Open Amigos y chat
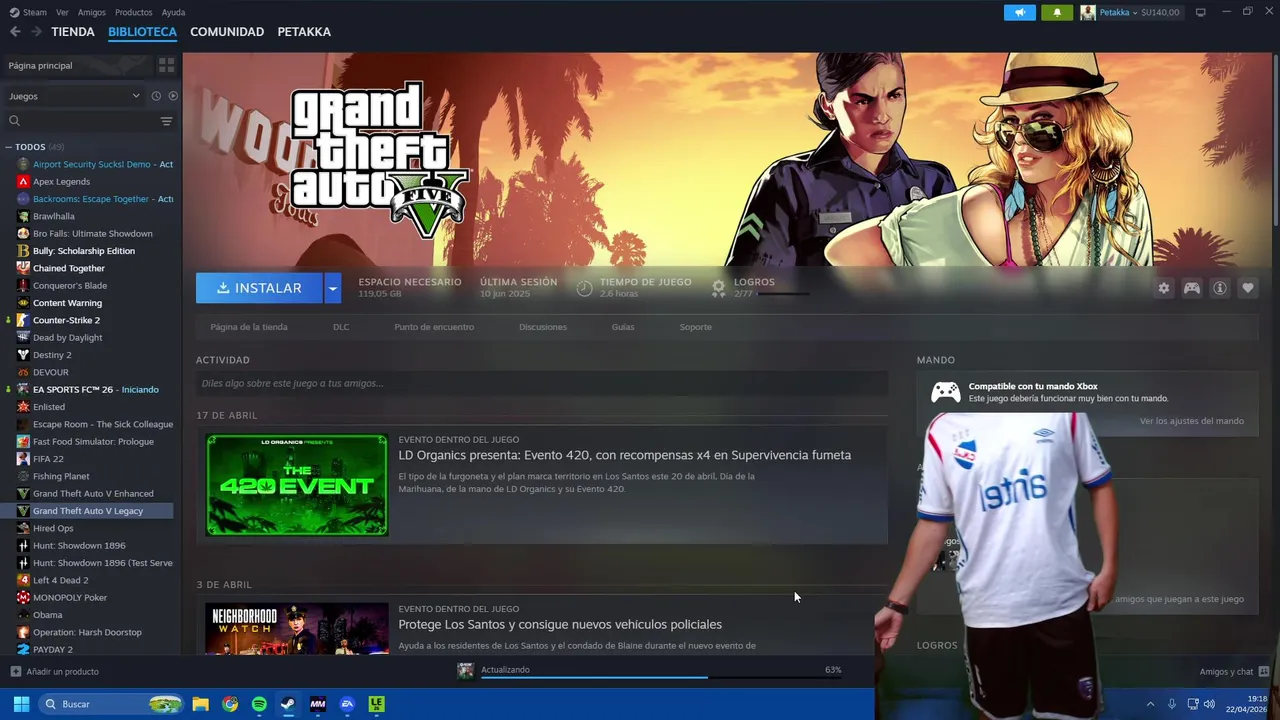 pos(1234,671)
